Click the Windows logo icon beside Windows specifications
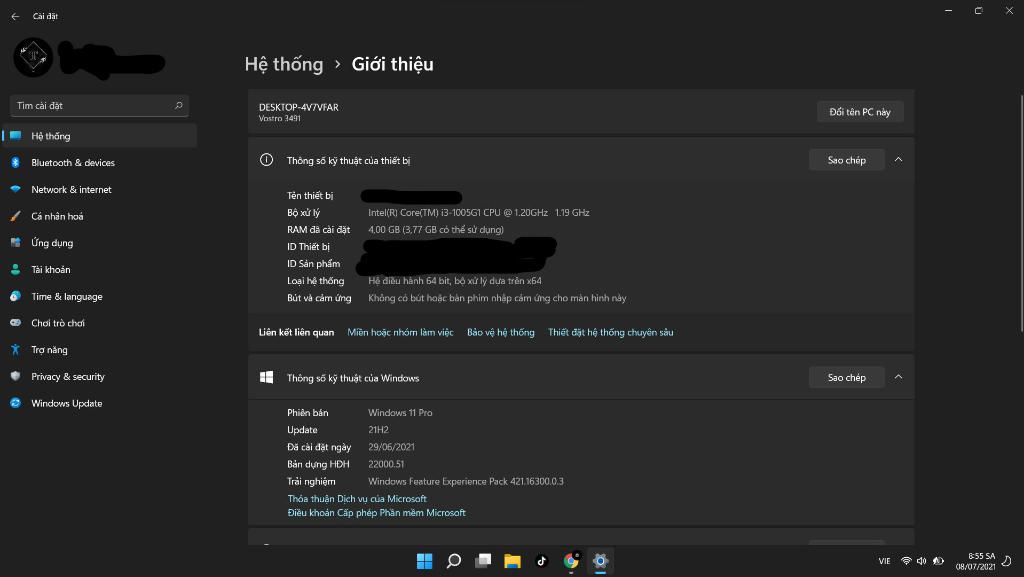1024x577 pixels. [266, 377]
